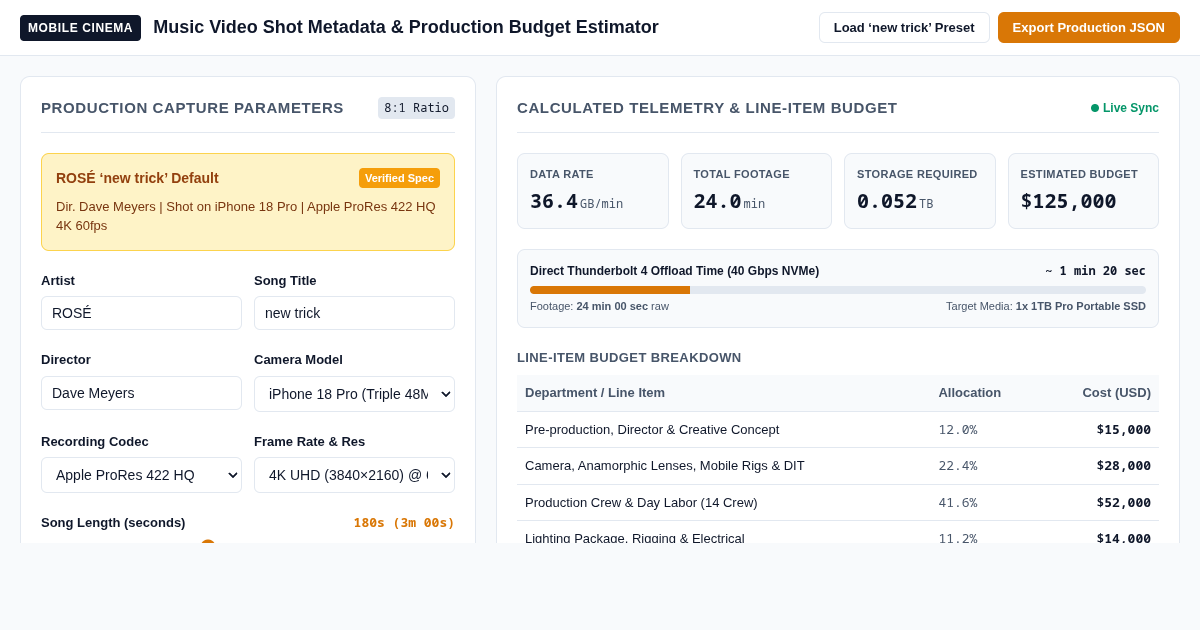1200x630 pixels.
Task: Open the Frame Rate & Res dropdown
Action: point(354,475)
